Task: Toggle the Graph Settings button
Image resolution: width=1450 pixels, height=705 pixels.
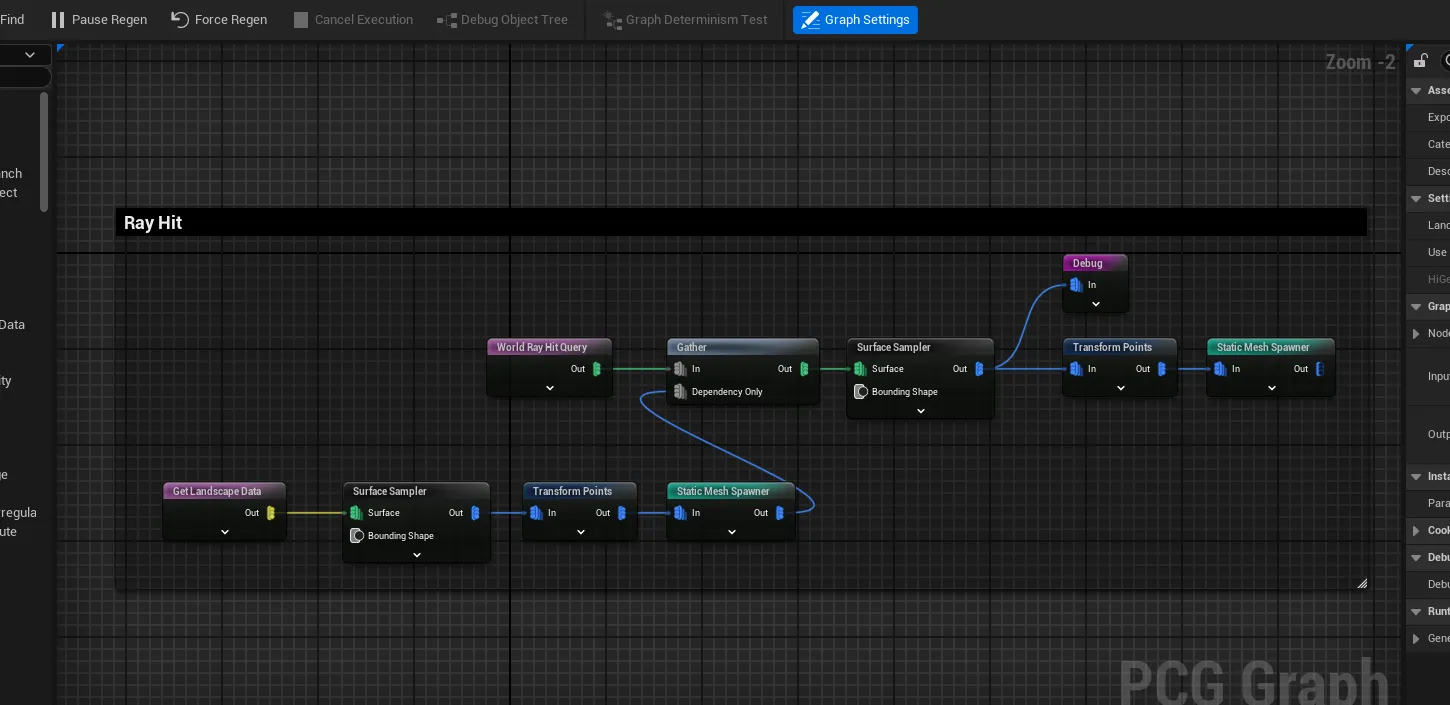Action: [855, 20]
